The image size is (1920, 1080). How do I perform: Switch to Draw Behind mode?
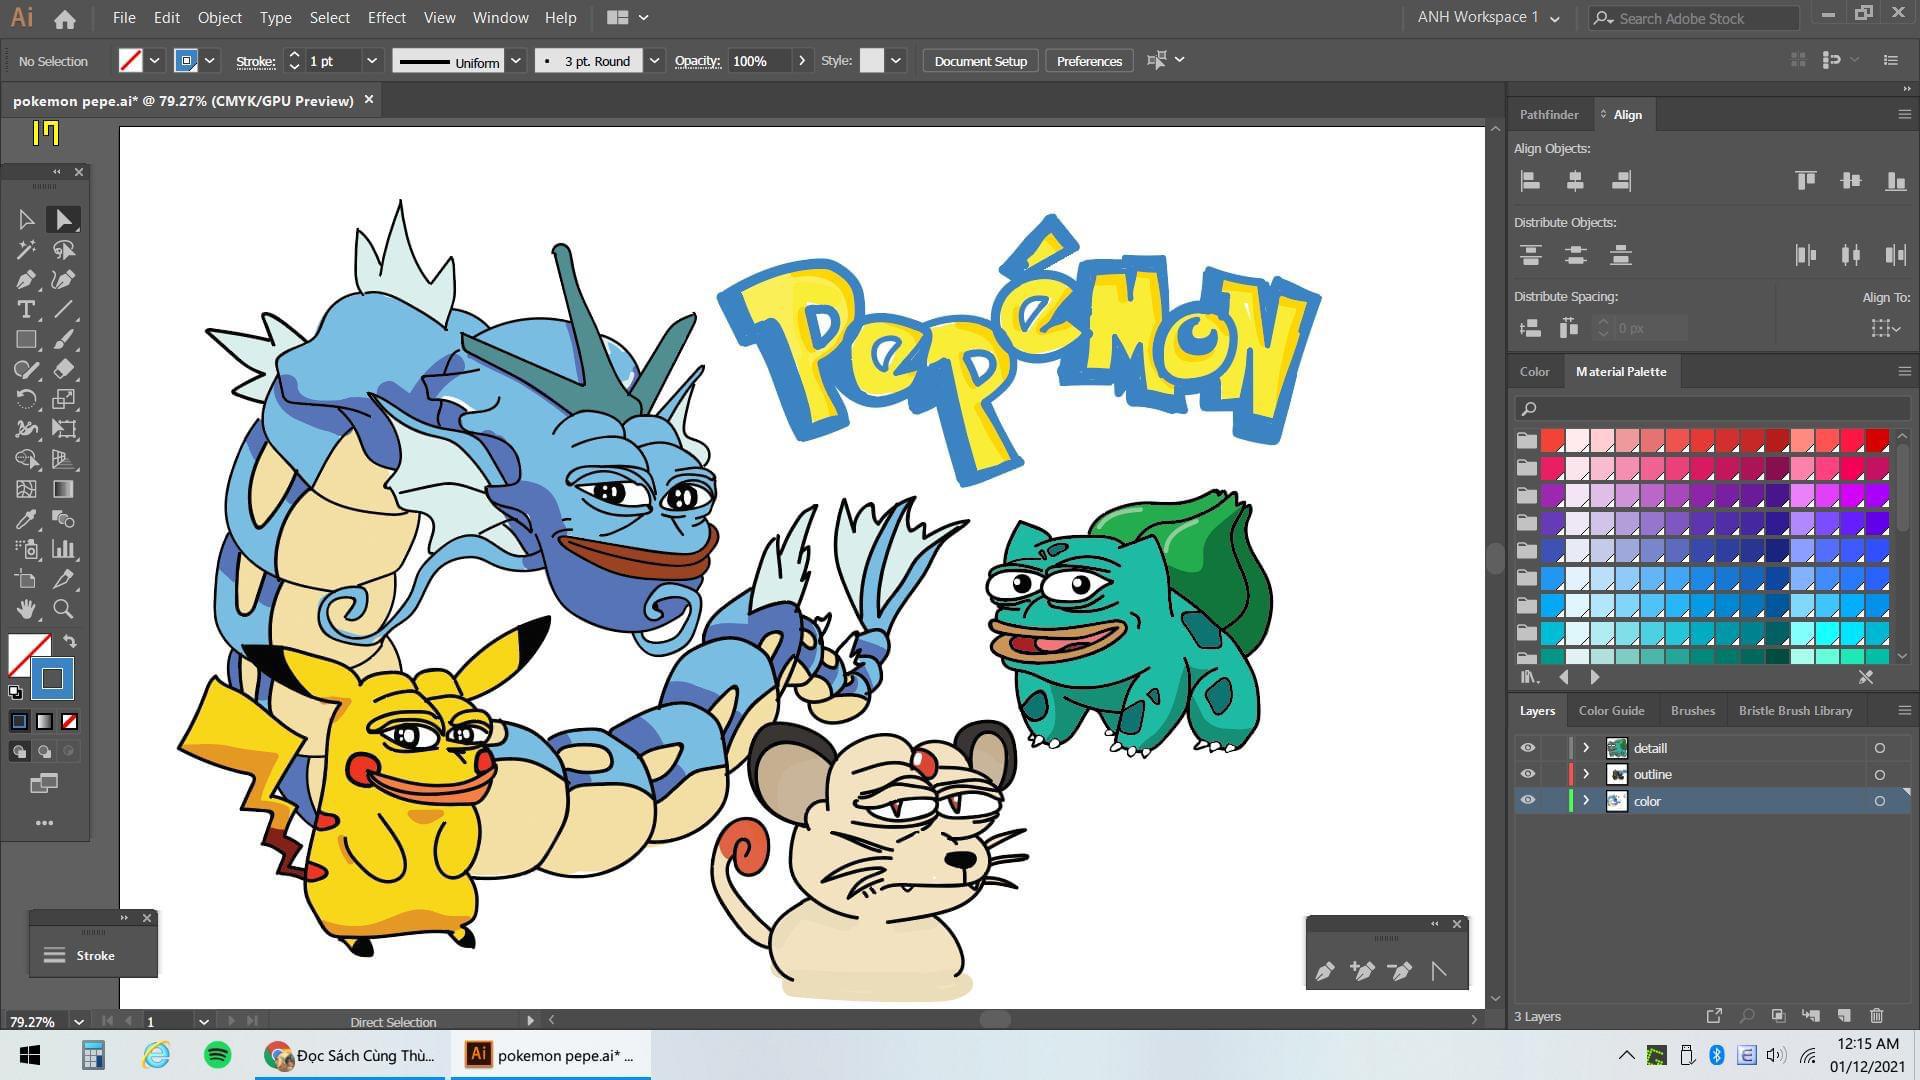(44, 751)
